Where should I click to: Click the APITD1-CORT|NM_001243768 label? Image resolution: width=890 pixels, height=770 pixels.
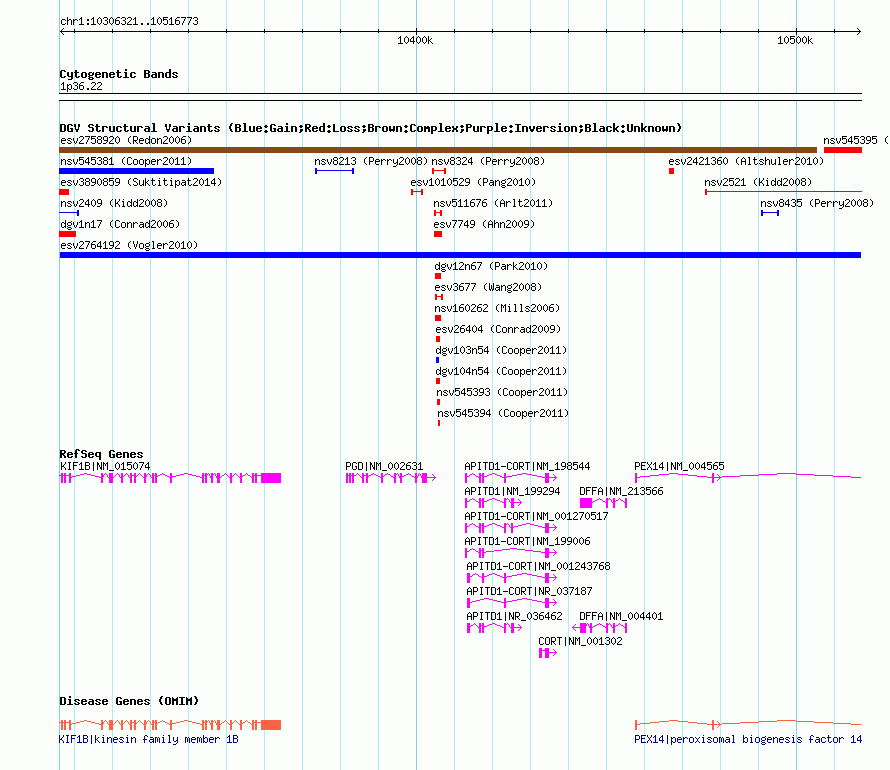[538, 566]
